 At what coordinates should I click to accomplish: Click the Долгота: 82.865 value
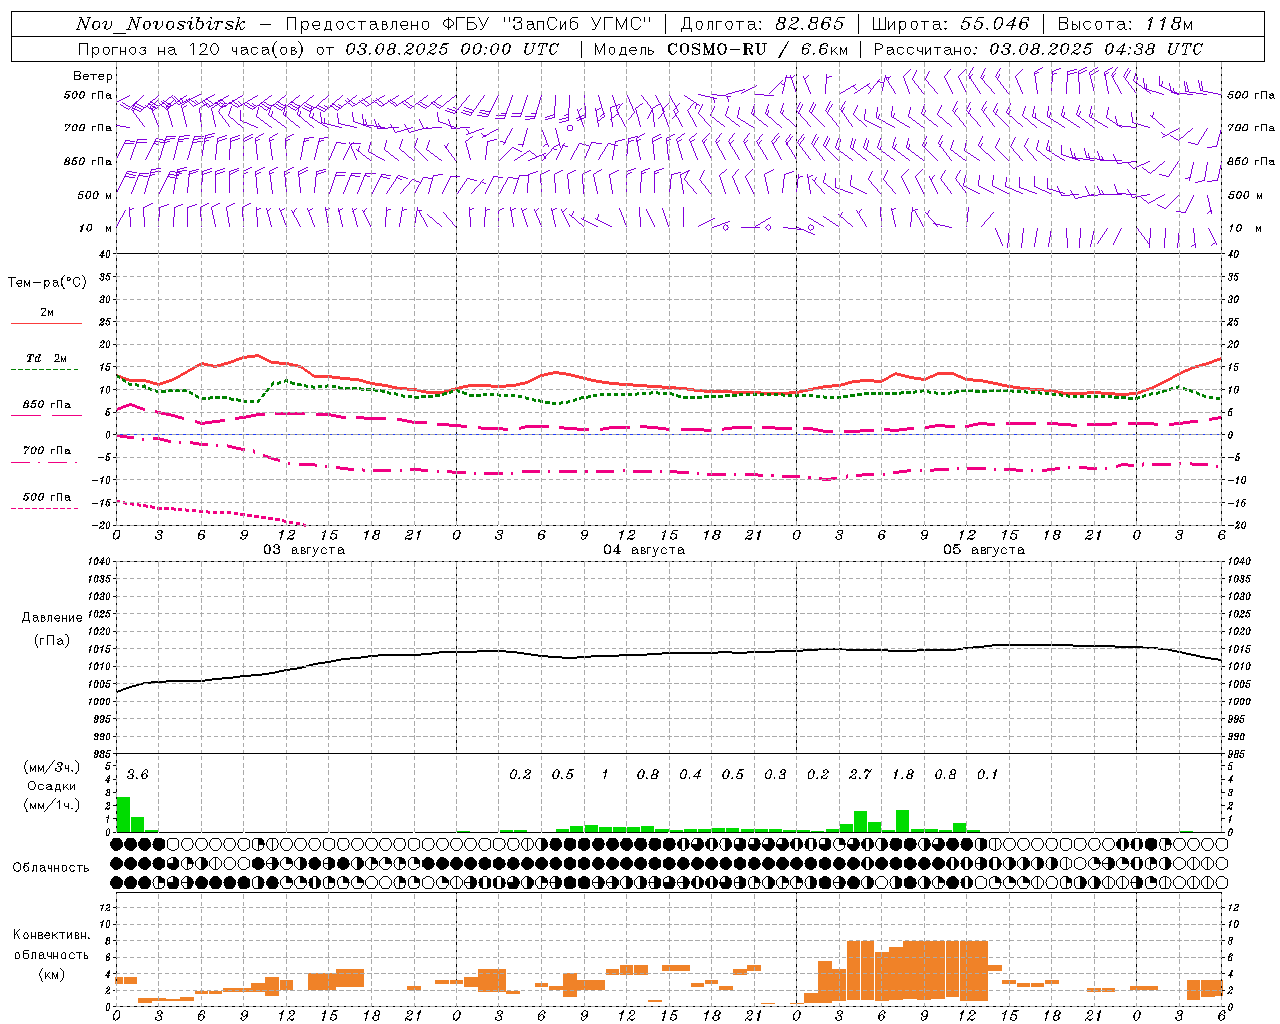point(763,24)
